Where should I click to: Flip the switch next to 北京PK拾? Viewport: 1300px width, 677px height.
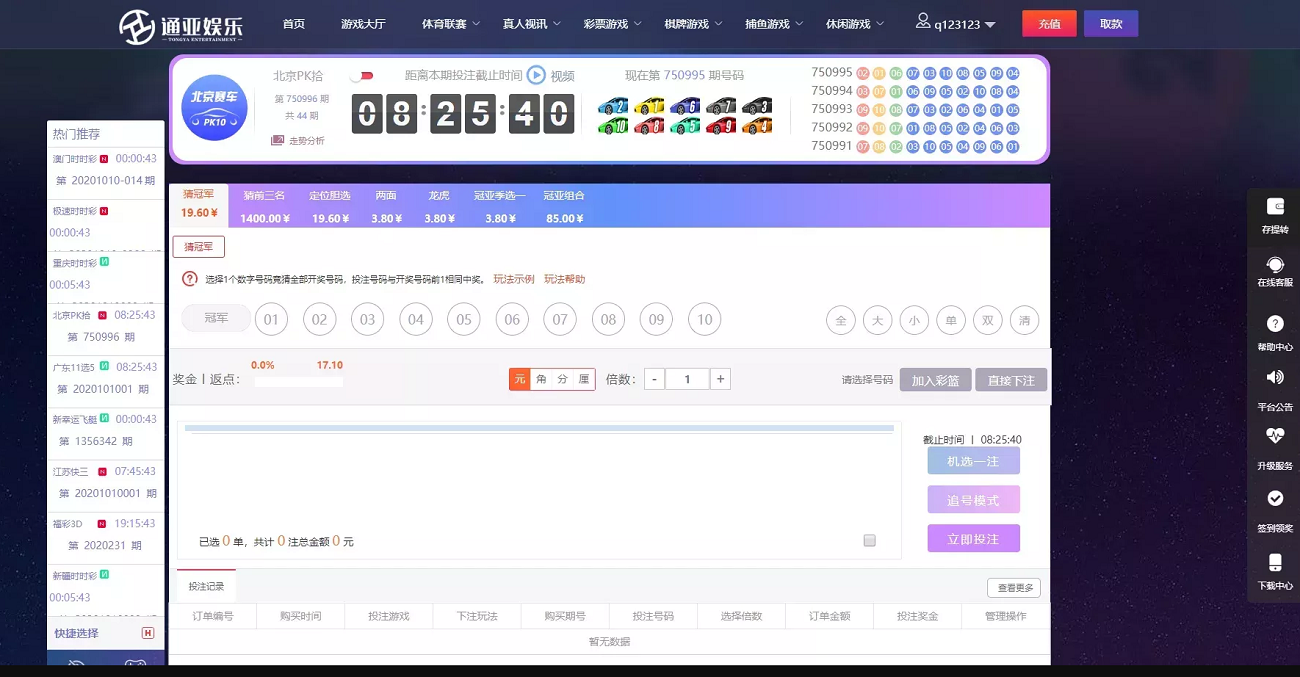point(363,74)
